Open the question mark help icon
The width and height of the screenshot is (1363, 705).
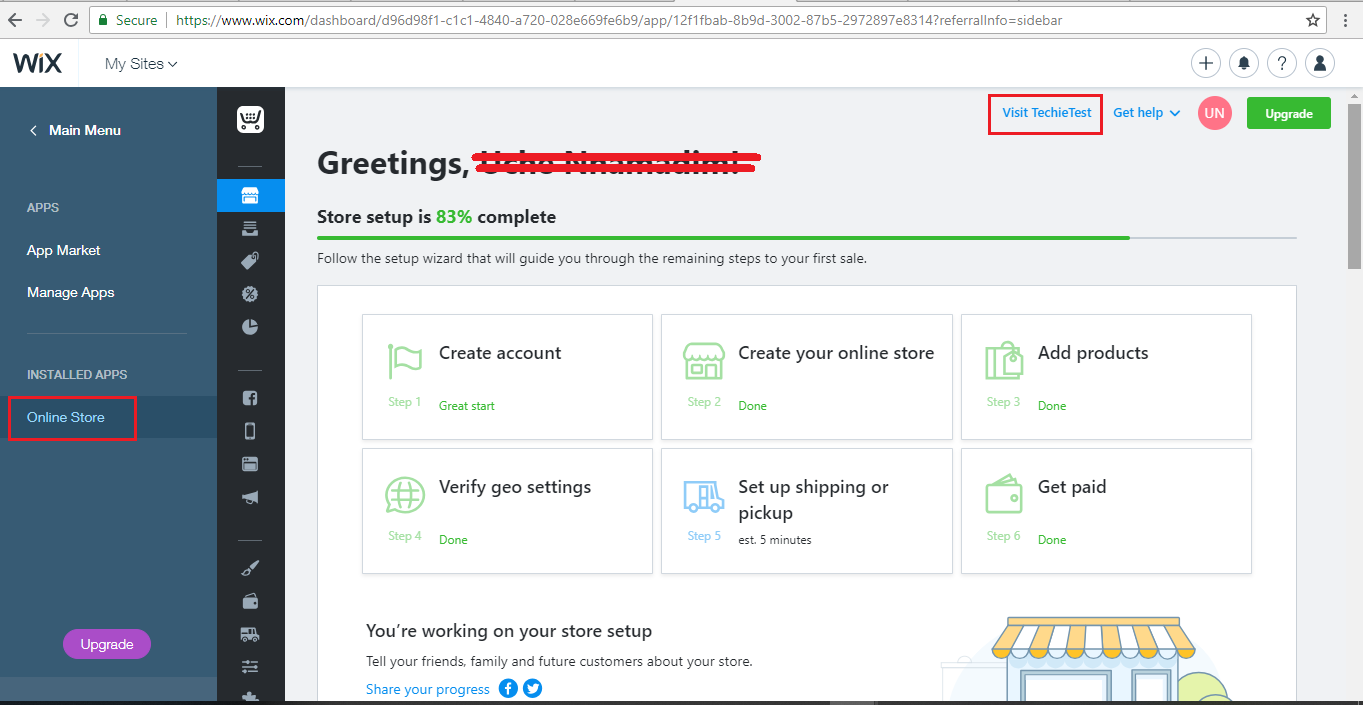click(x=1282, y=63)
